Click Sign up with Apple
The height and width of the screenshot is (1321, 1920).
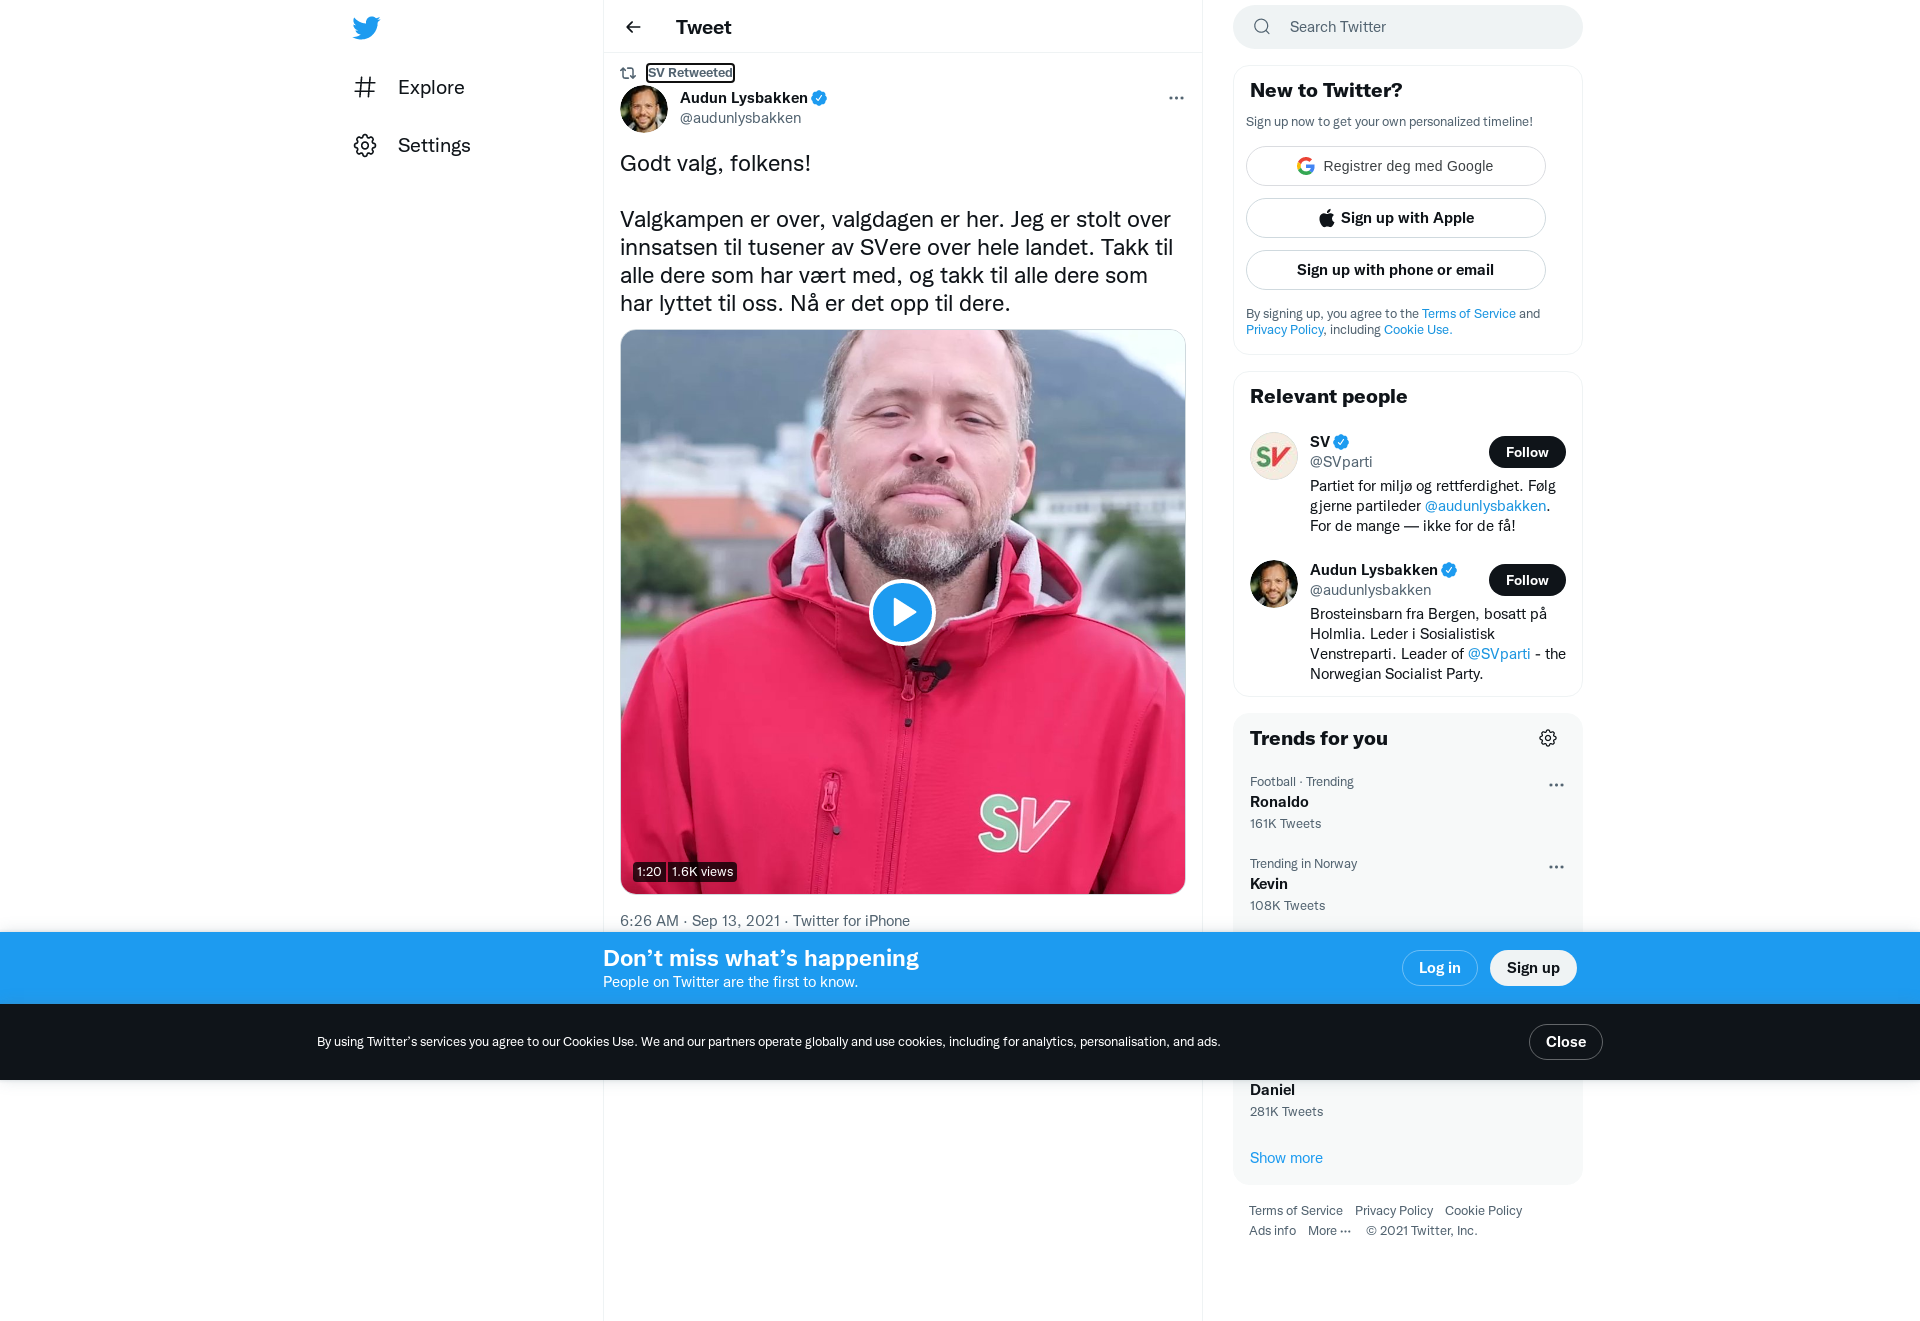[x=1396, y=218]
